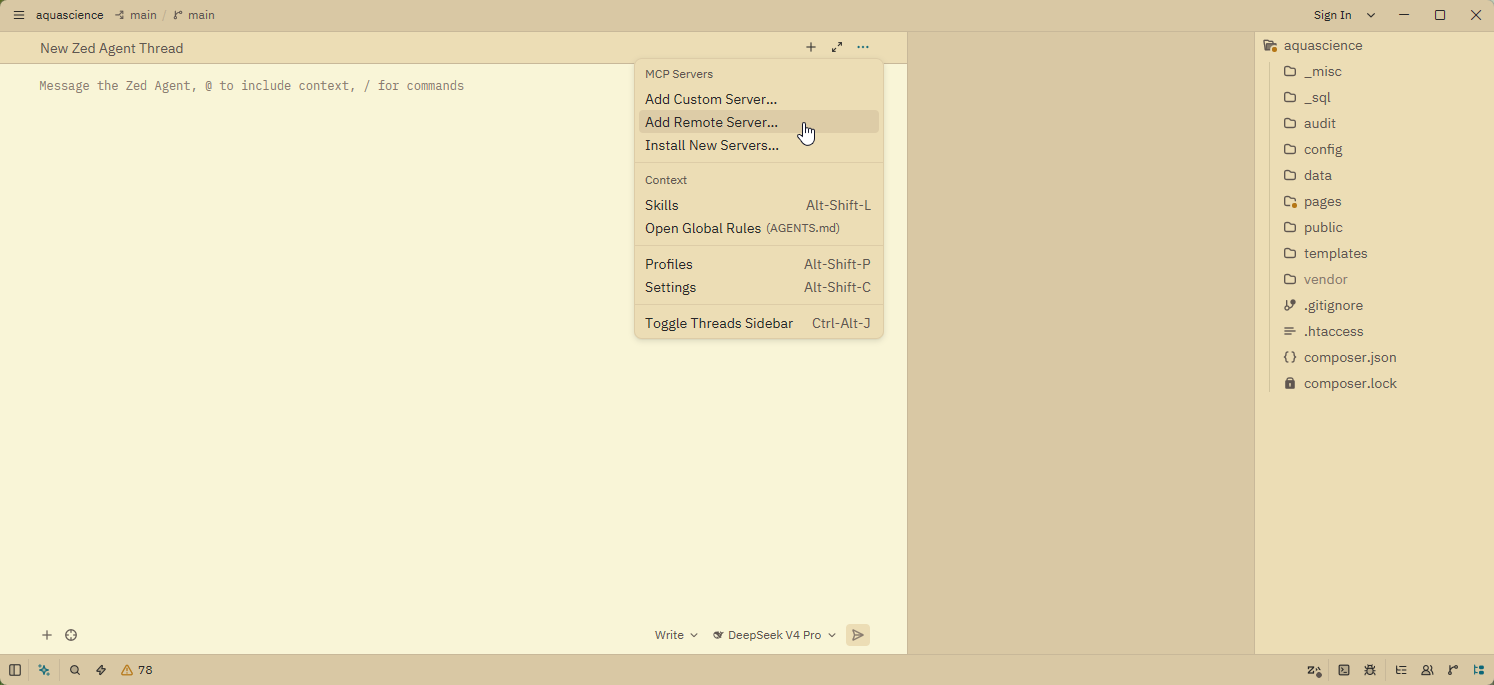Click the lightning bolt icon in status bar
This screenshot has height=685, width=1494.
pos(101,670)
